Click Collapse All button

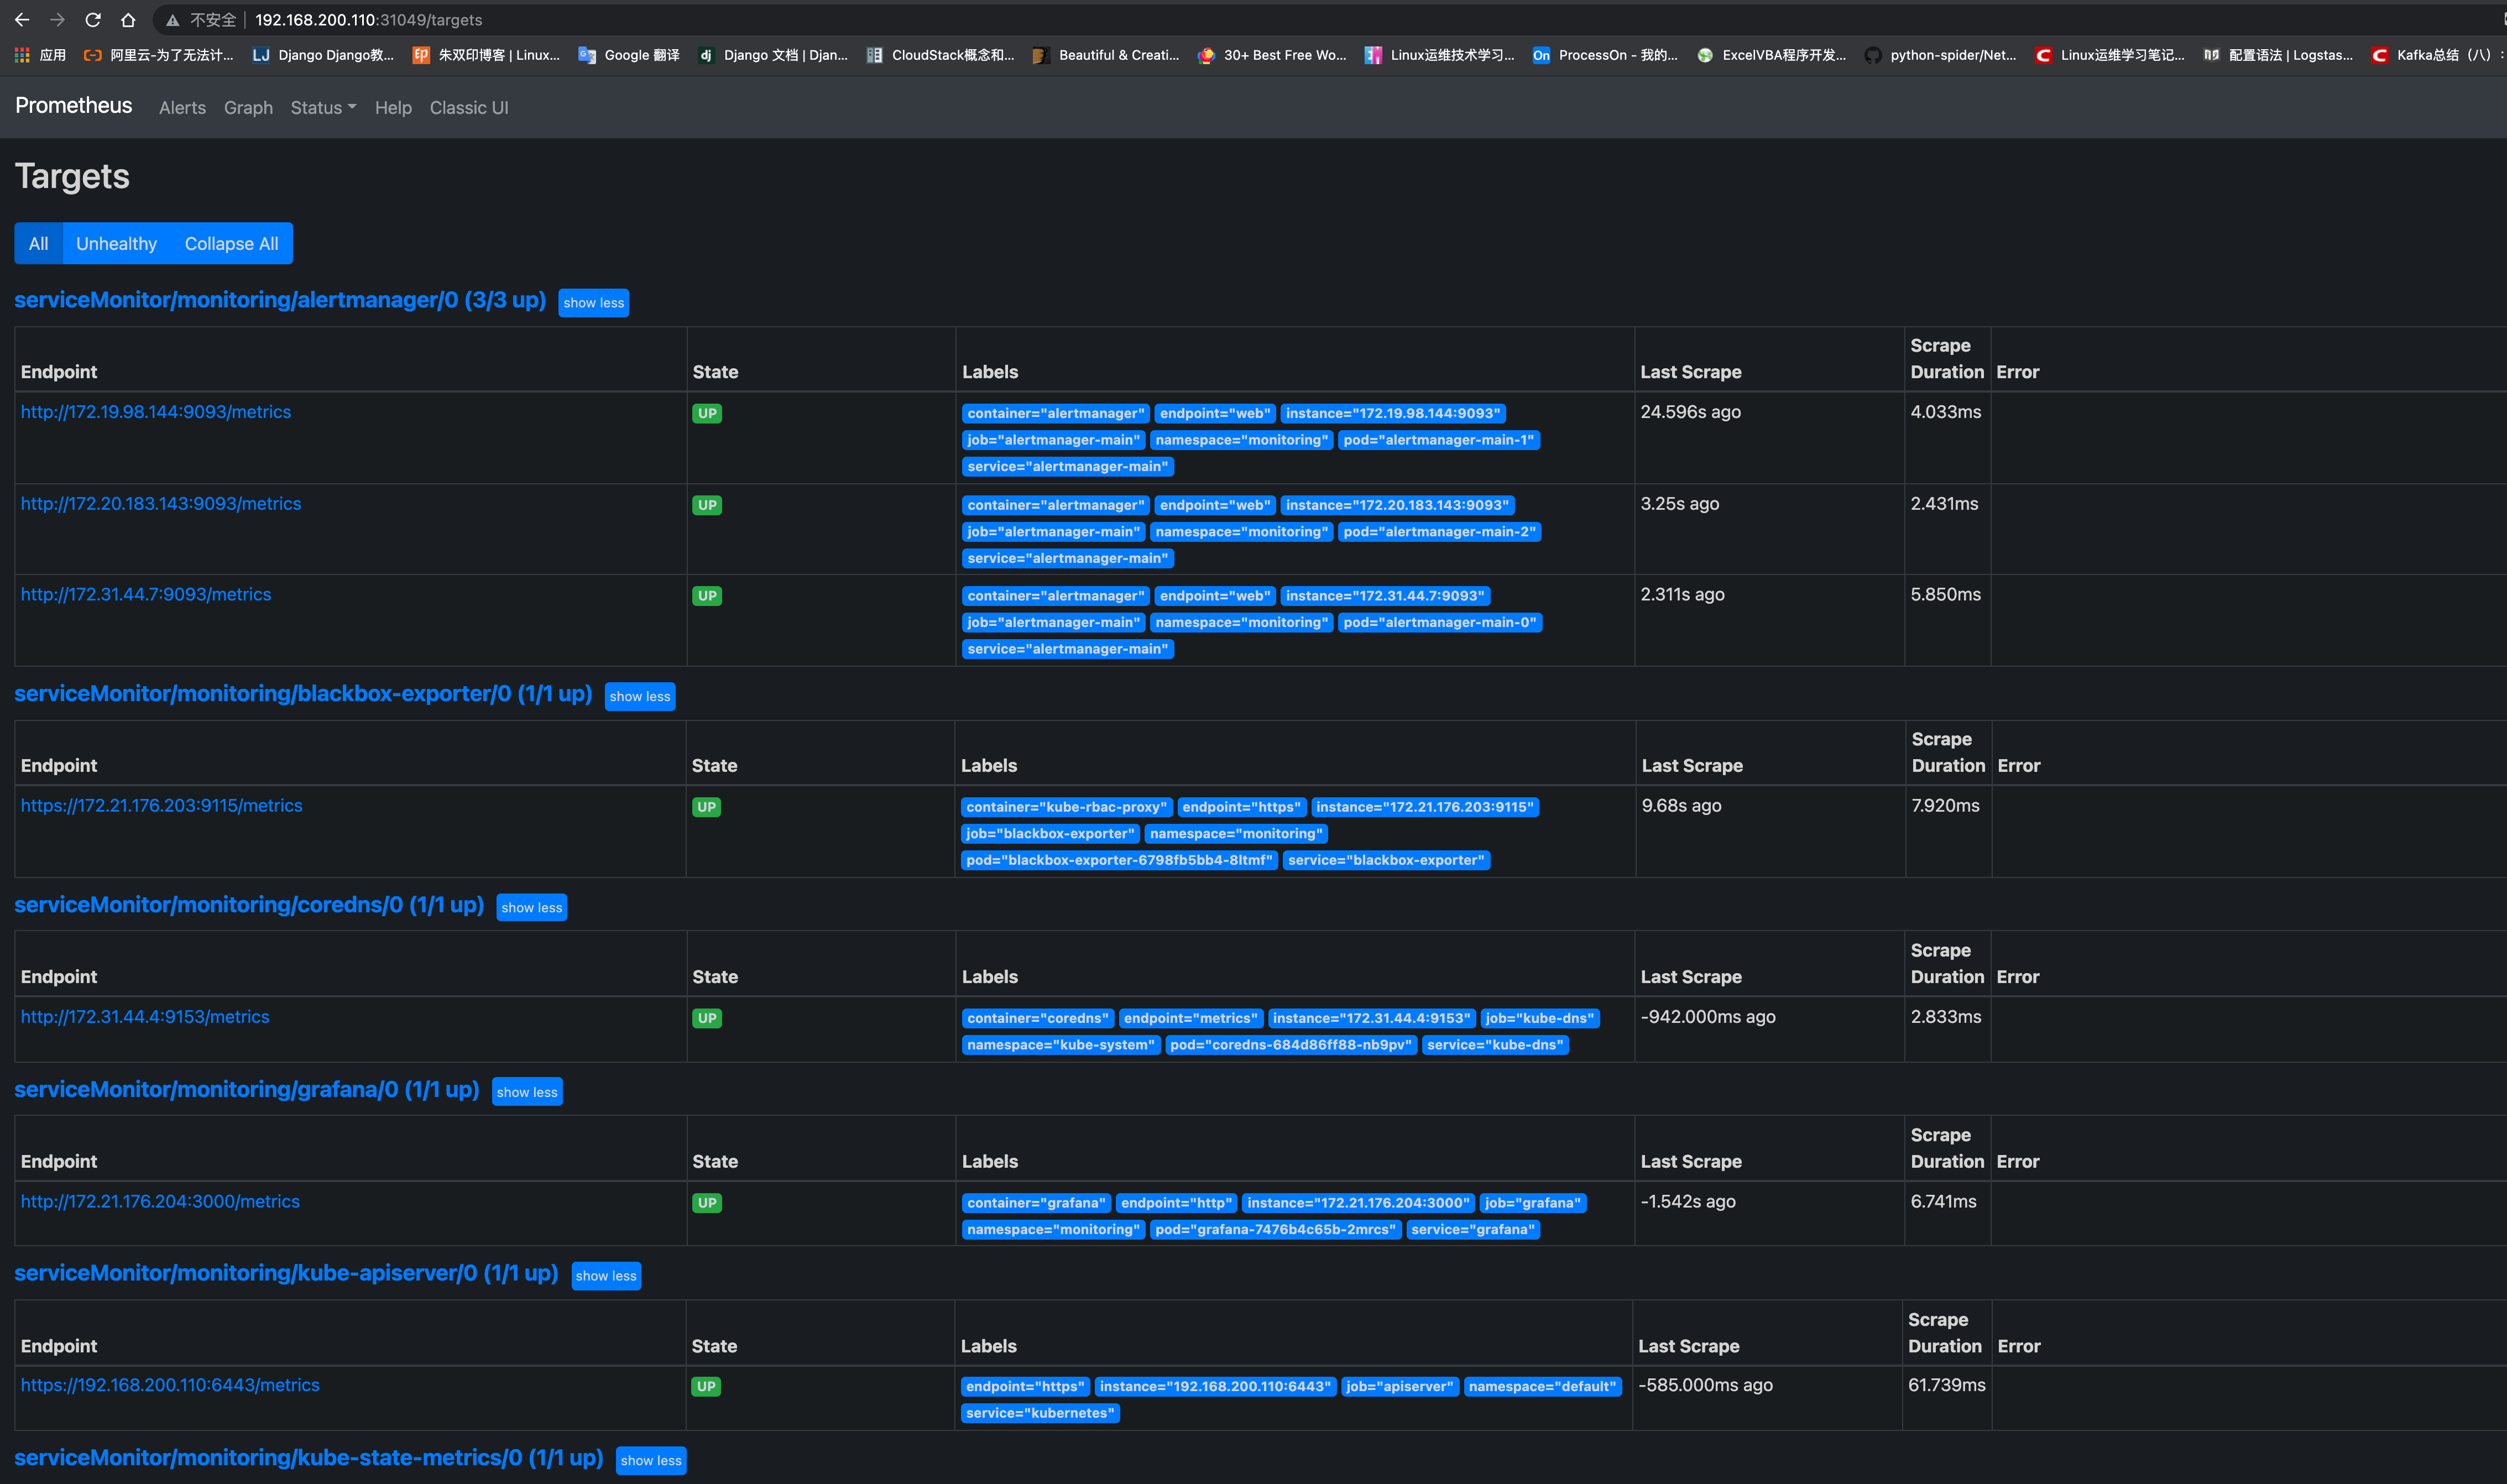click(231, 243)
